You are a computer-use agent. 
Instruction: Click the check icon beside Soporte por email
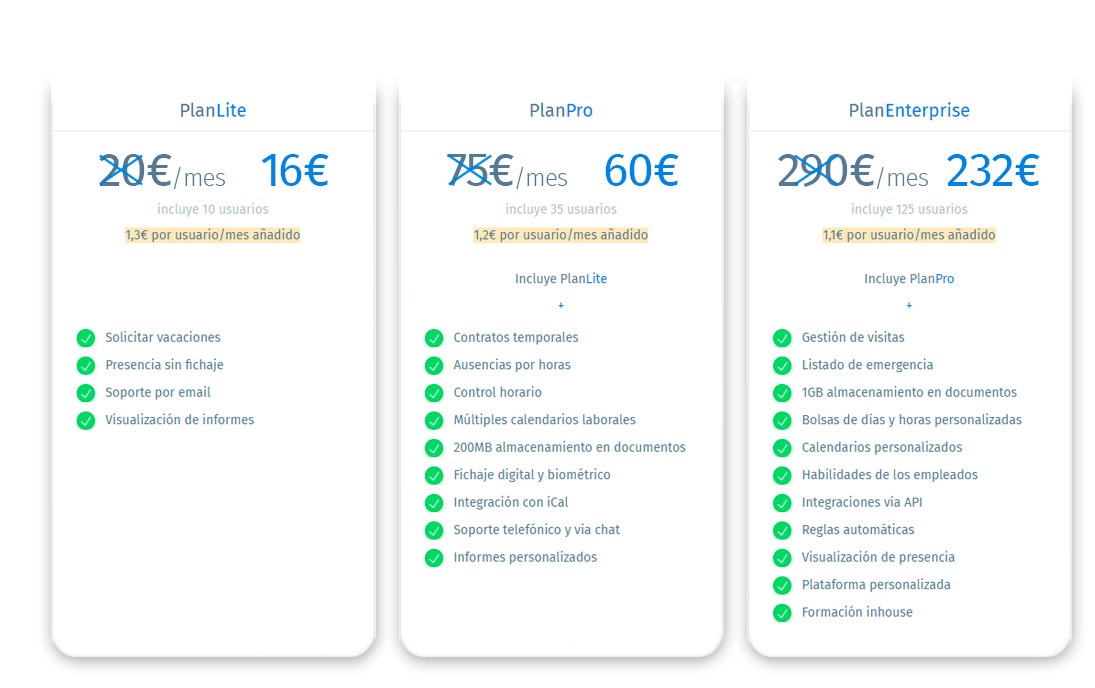click(86, 393)
